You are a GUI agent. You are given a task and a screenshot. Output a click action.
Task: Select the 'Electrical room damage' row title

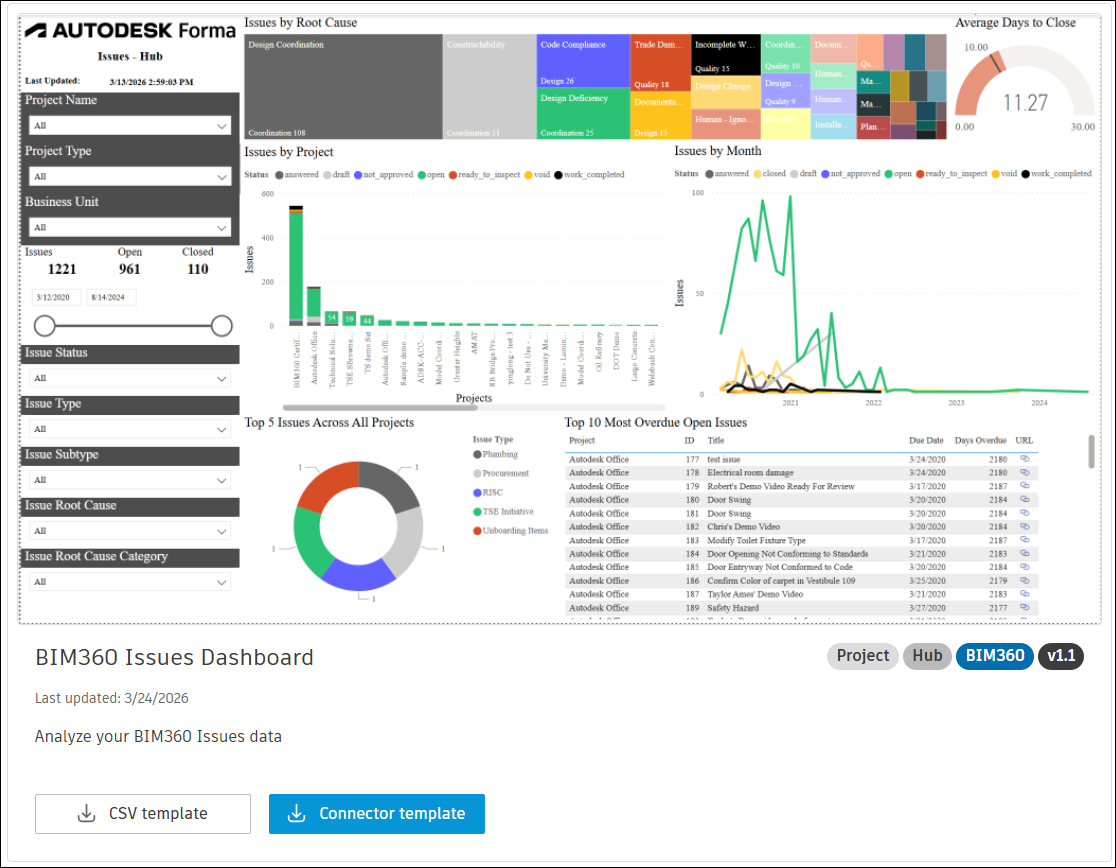[750, 473]
